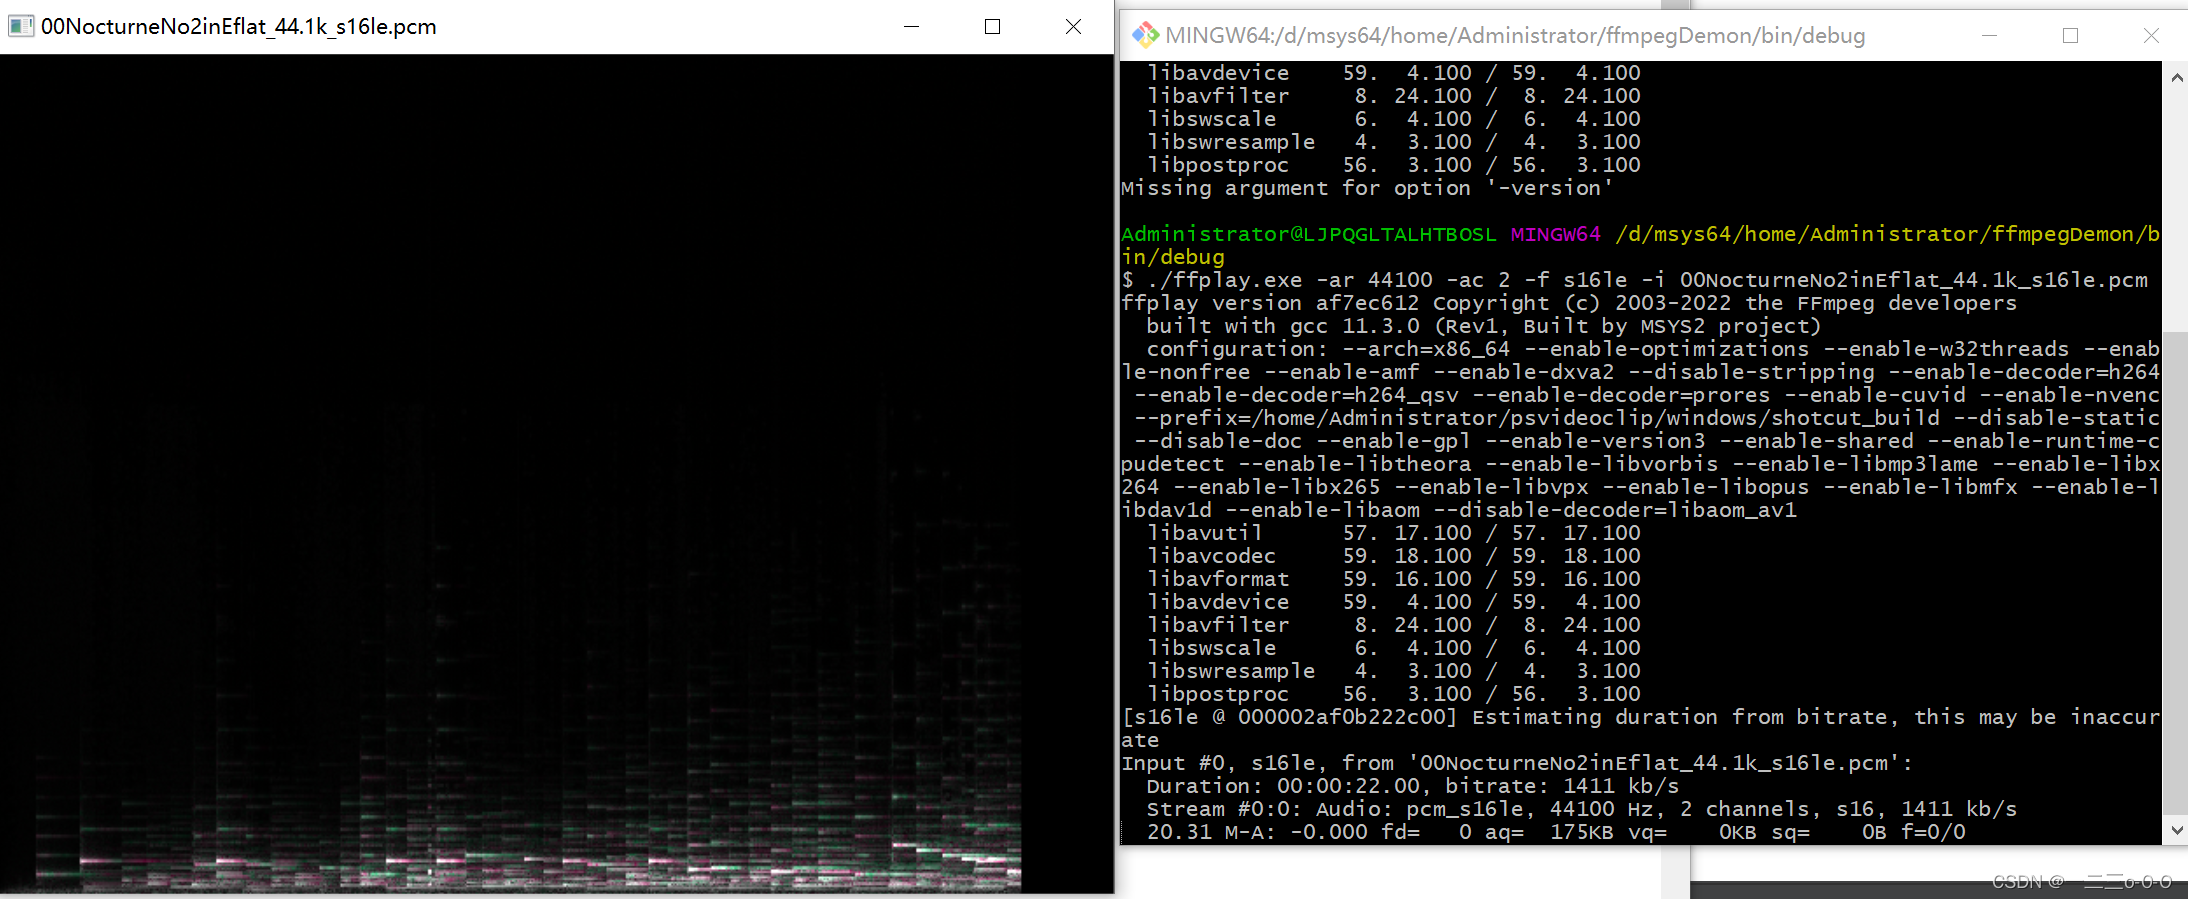Click the lower libavfilter version row

(x=1394, y=625)
